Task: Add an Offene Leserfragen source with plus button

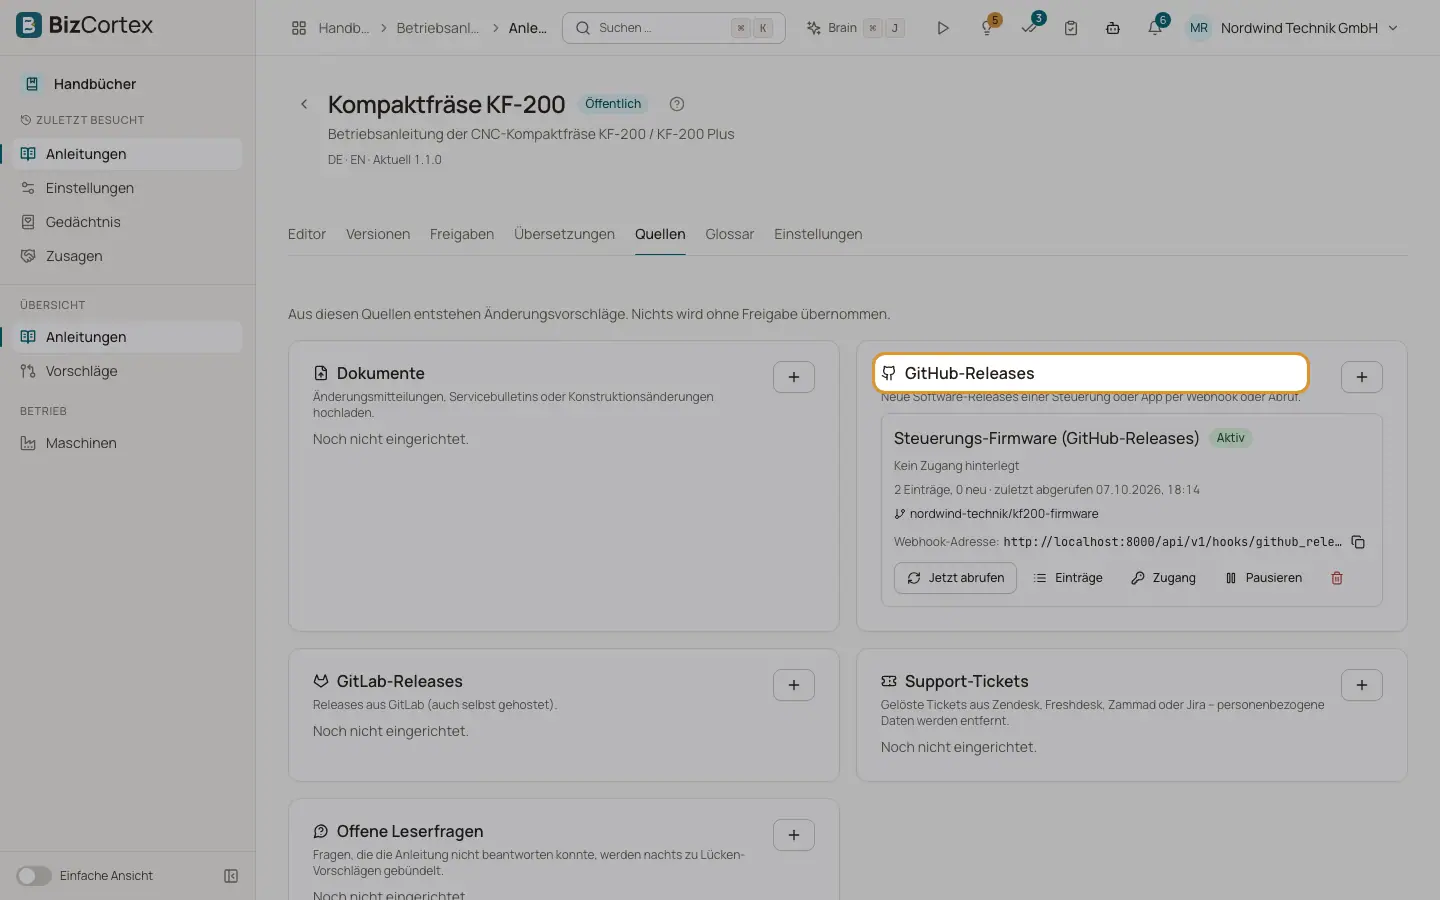Action: (x=794, y=835)
